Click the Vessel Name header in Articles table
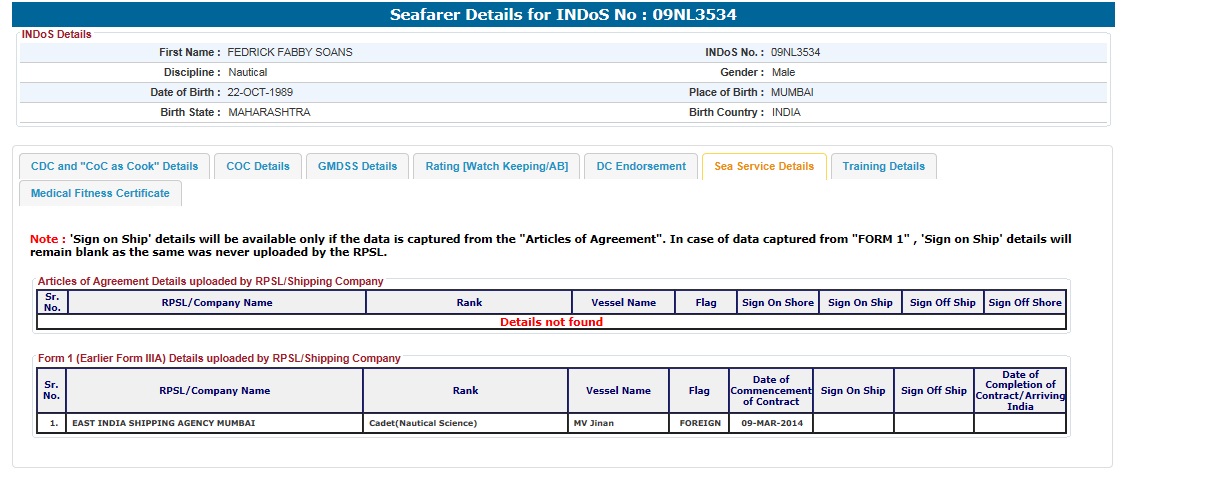Image resolution: width=1227 pixels, height=490 pixels. coord(623,303)
